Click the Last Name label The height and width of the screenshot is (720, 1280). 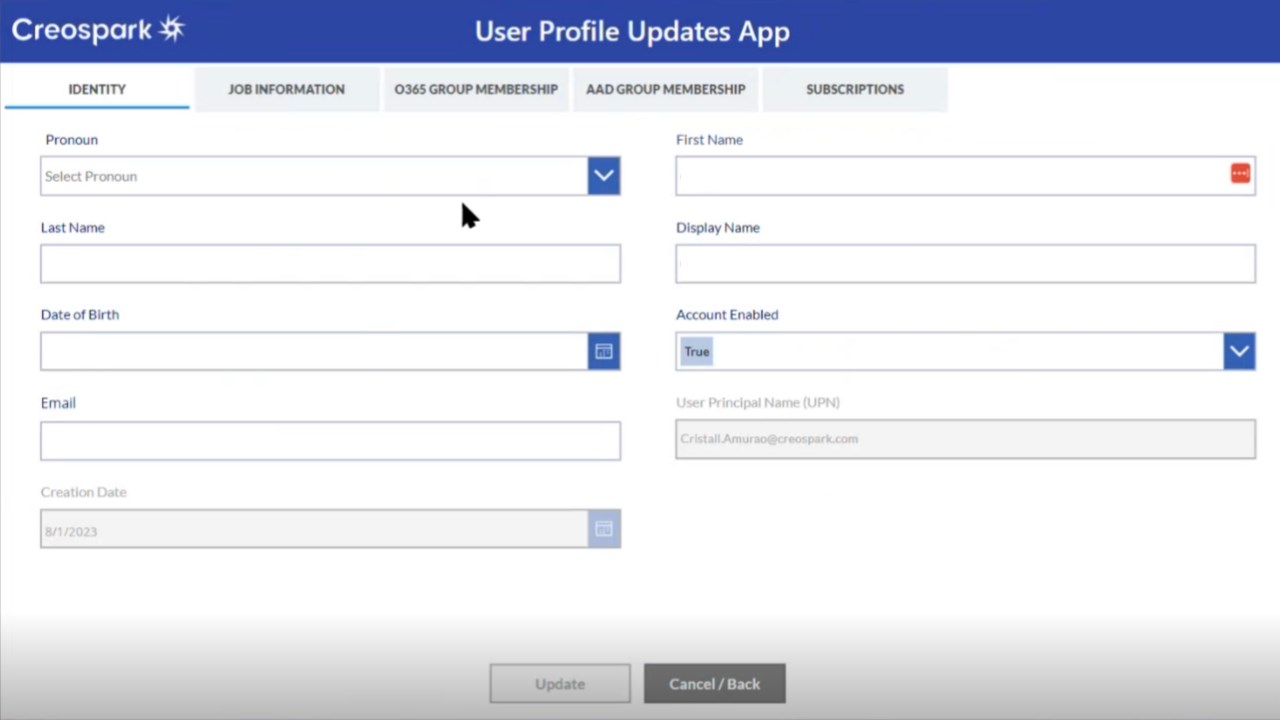click(x=73, y=227)
